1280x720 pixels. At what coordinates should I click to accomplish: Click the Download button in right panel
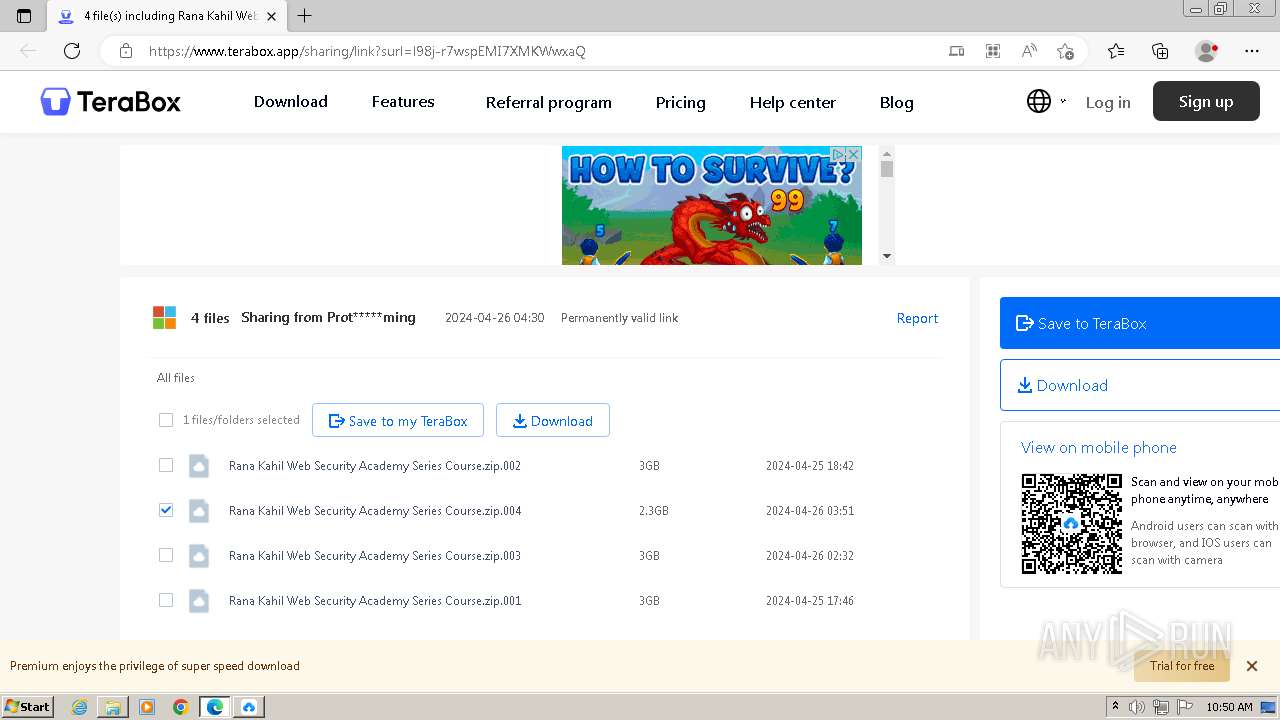1140,385
